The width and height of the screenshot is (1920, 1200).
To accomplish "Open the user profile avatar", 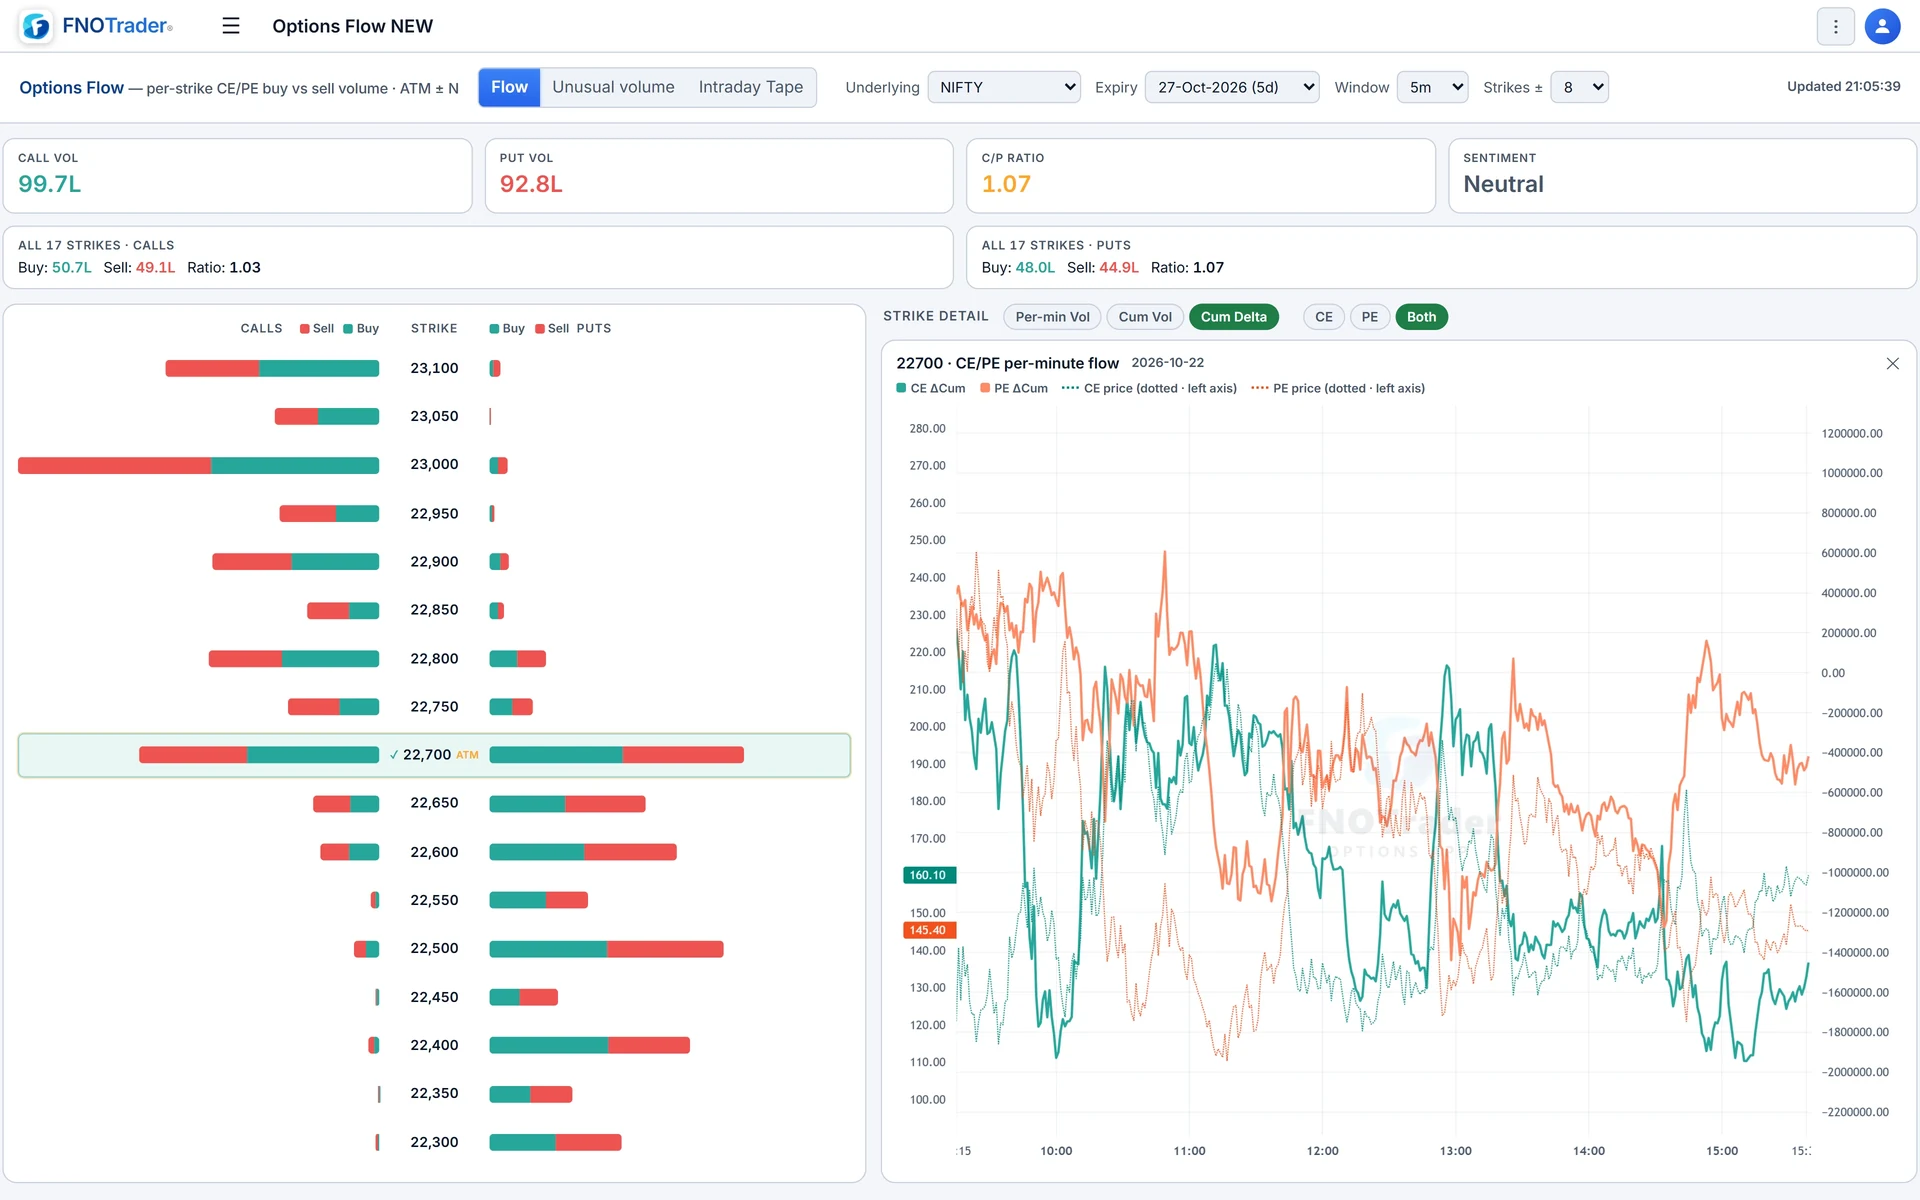I will coord(1882,27).
